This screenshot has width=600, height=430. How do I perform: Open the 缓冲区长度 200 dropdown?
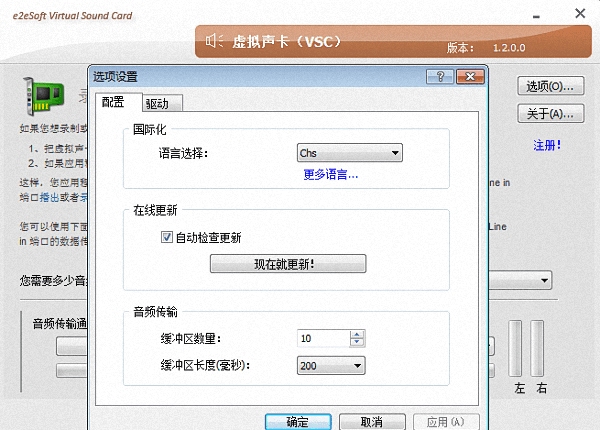(x=331, y=366)
